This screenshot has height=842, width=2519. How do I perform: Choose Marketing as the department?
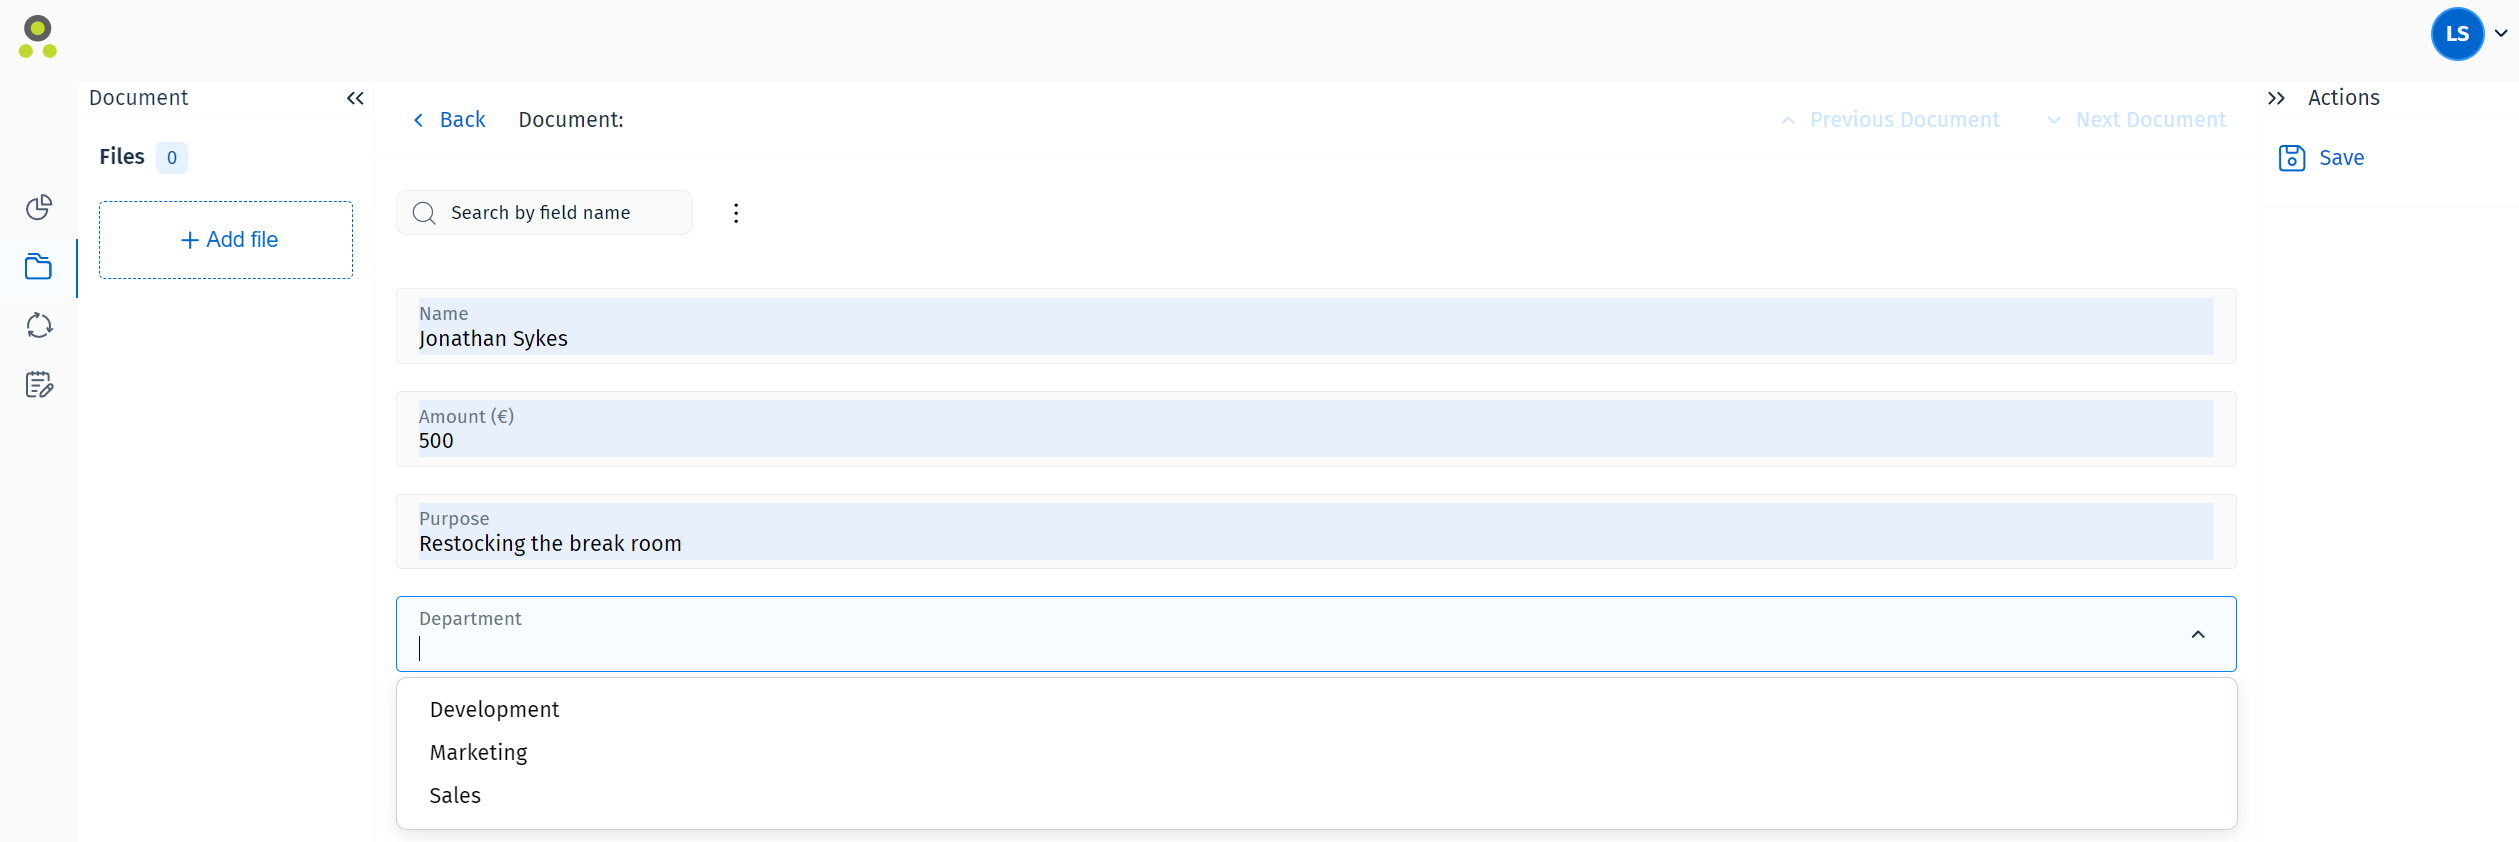pos(478,752)
